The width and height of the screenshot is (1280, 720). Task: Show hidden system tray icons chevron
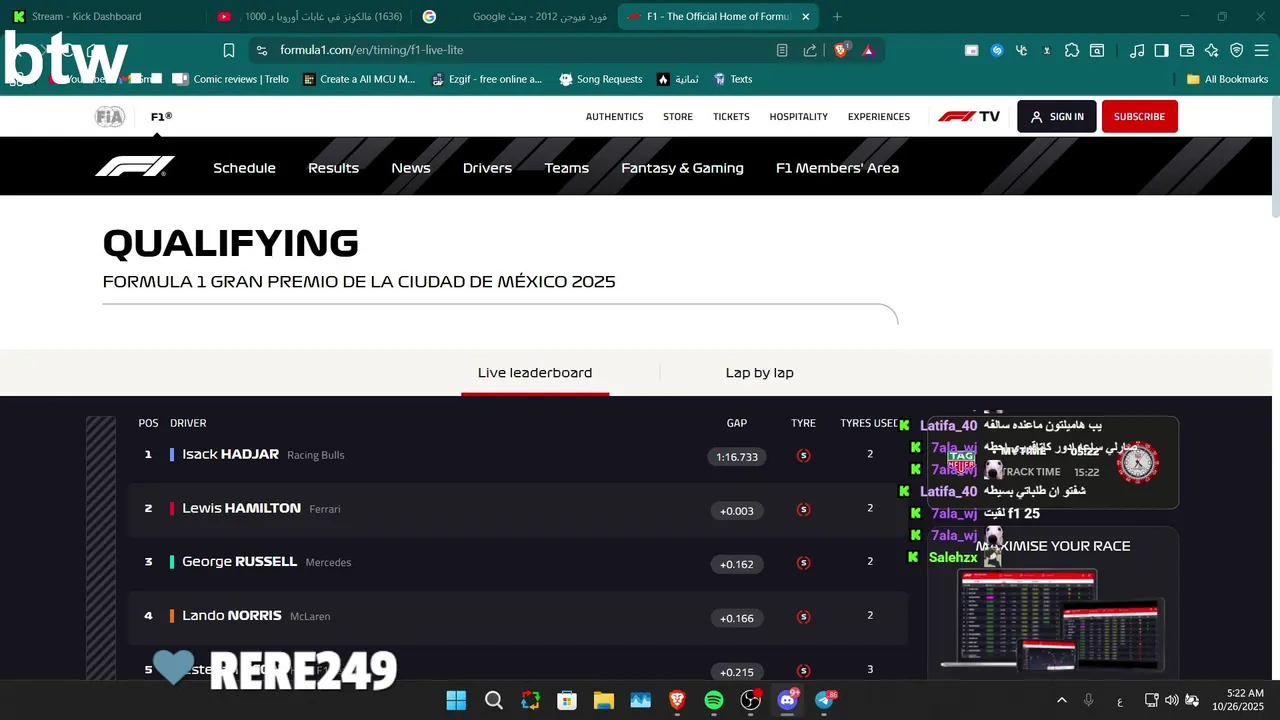1061,700
